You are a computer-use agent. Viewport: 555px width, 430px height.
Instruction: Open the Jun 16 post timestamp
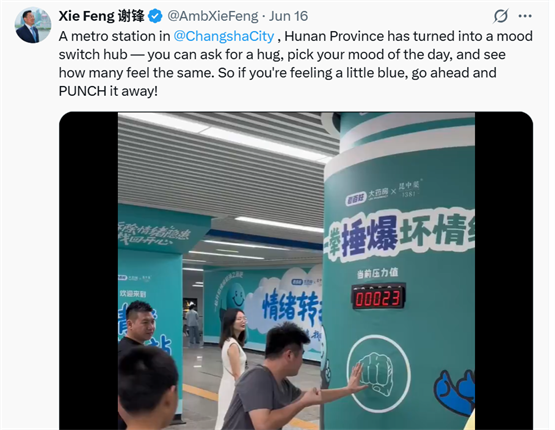point(288,16)
